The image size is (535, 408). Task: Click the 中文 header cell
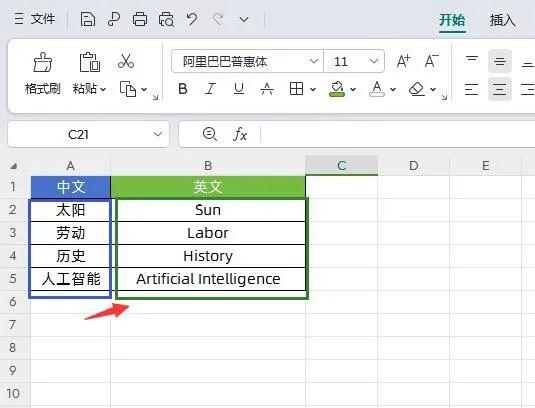(71, 187)
